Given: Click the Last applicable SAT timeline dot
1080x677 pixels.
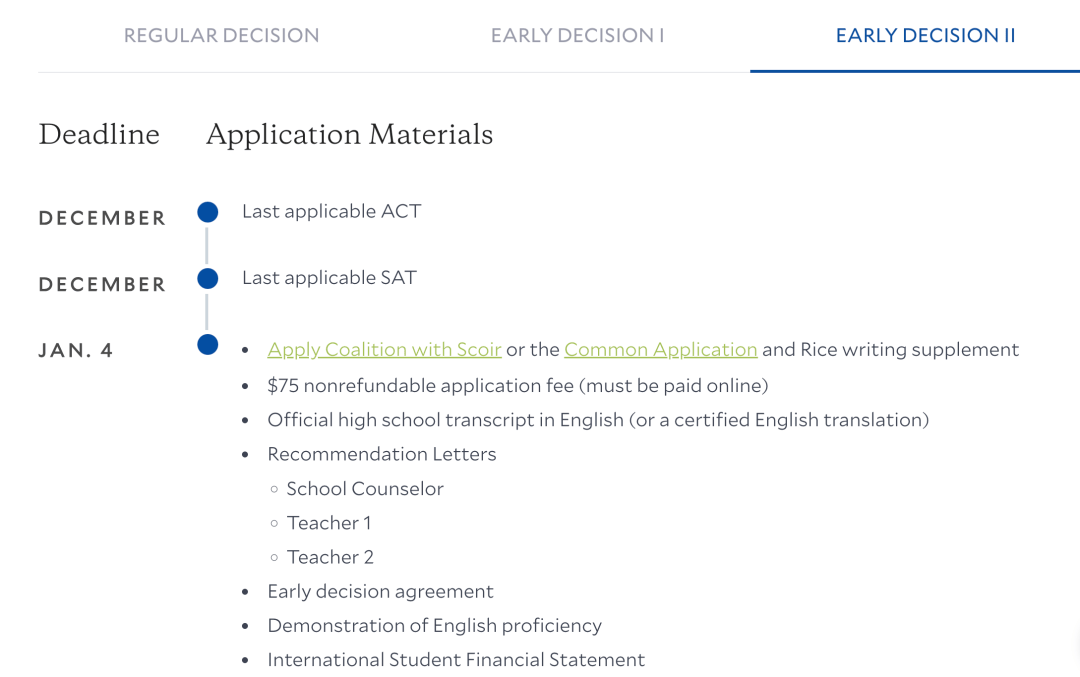Looking at the screenshot, I should click(x=208, y=278).
